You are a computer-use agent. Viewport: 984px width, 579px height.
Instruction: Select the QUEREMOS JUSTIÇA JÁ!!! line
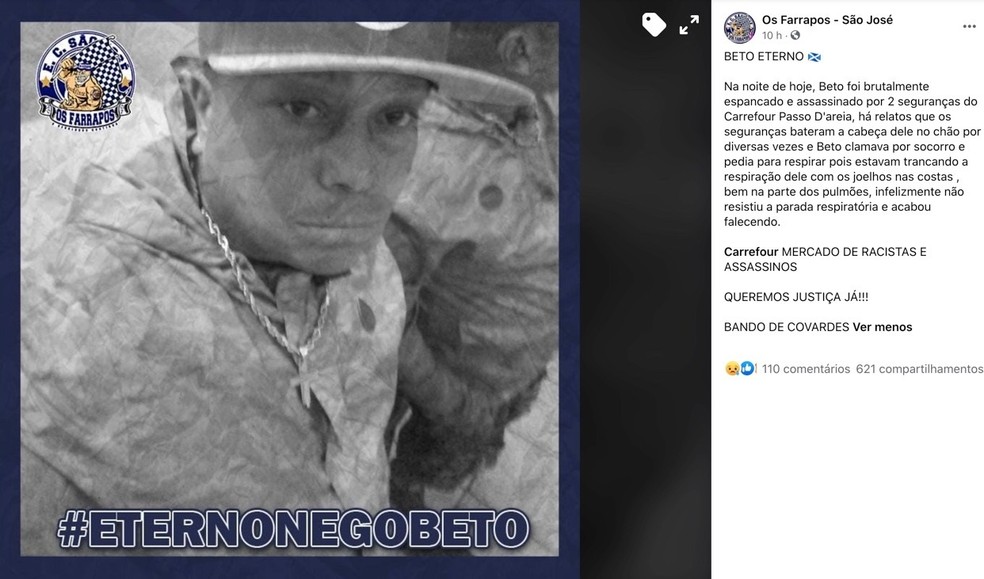click(796, 297)
